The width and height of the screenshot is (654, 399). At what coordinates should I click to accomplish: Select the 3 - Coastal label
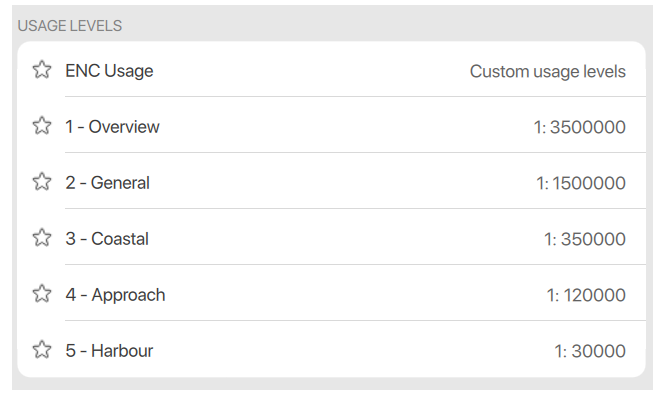(107, 238)
